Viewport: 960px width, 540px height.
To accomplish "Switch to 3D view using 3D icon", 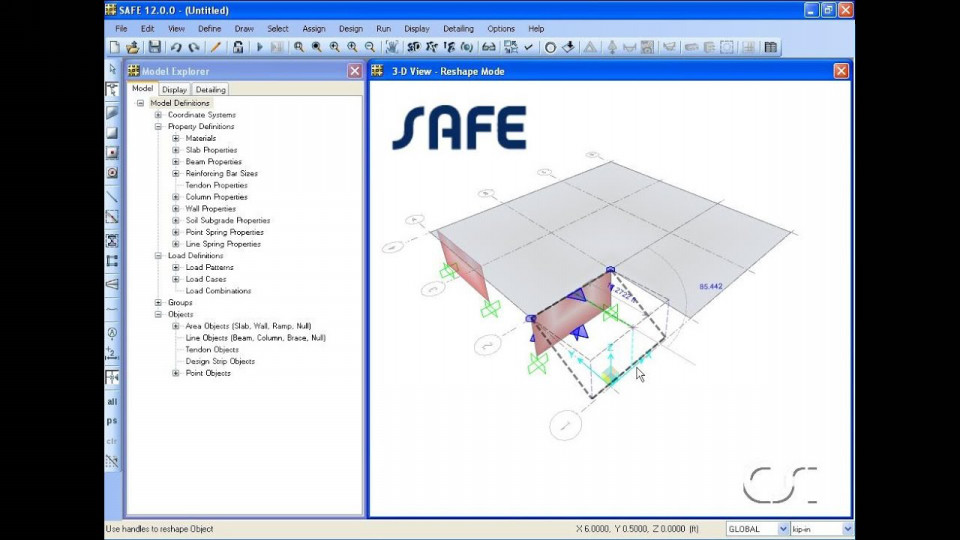I will (x=413, y=47).
